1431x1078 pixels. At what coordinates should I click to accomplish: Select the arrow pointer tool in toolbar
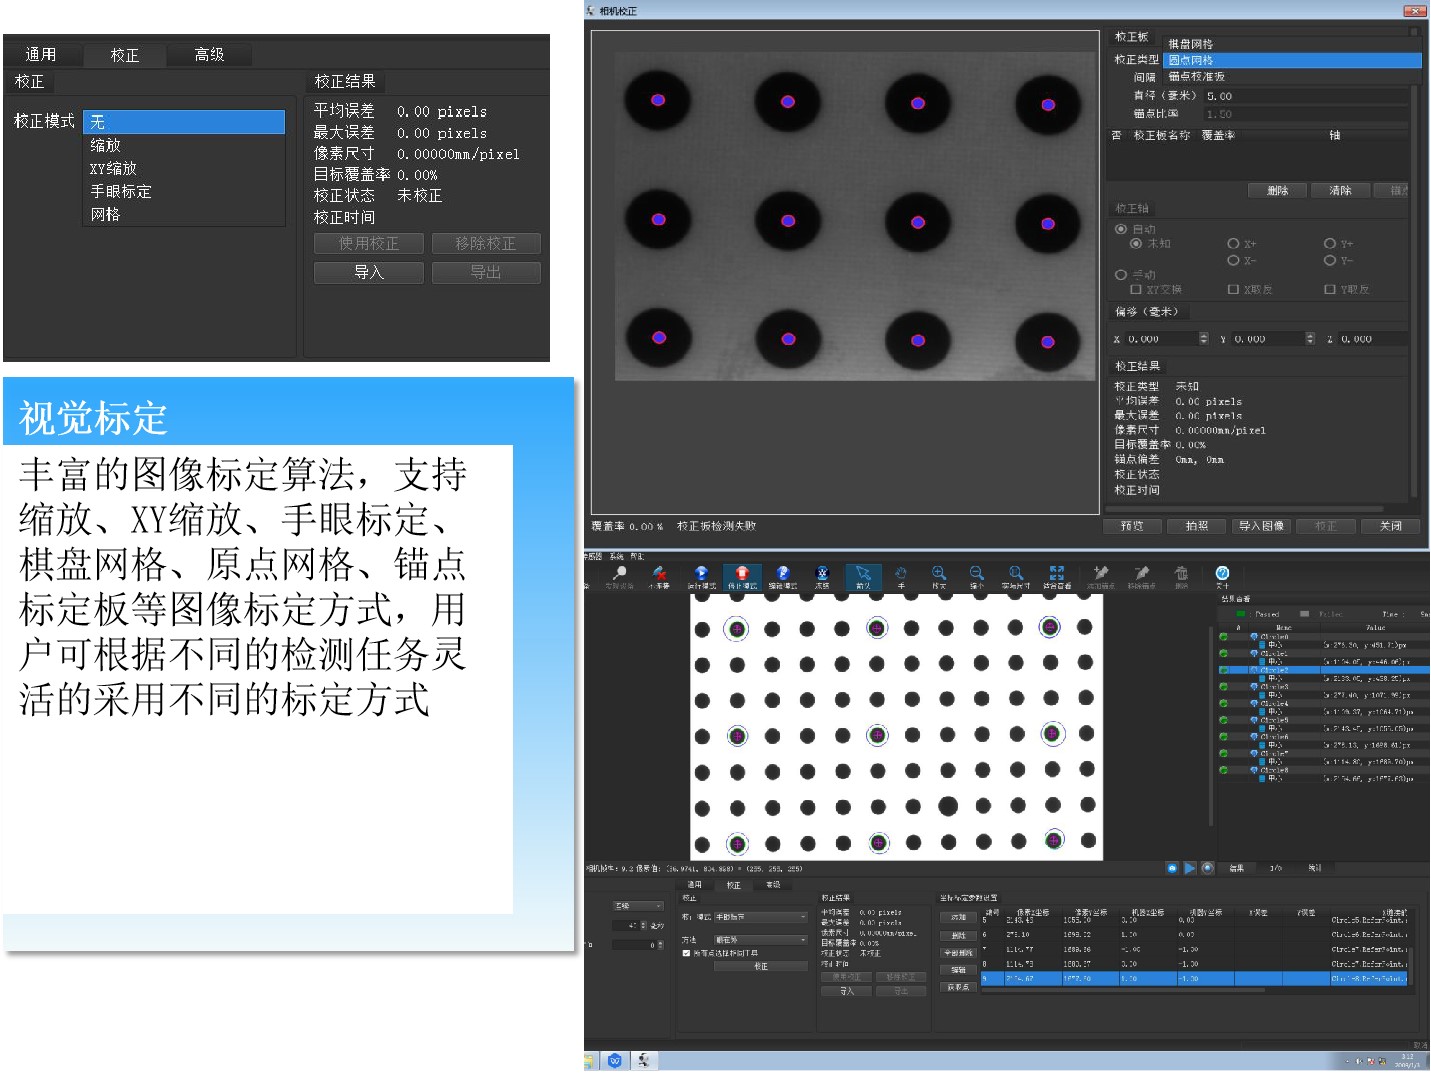(x=863, y=576)
